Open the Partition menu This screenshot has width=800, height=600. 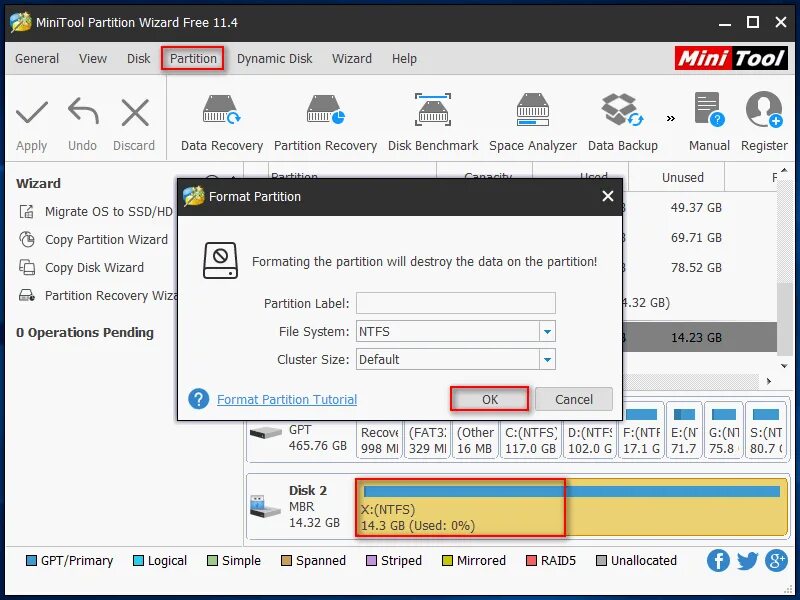pyautogui.click(x=193, y=59)
